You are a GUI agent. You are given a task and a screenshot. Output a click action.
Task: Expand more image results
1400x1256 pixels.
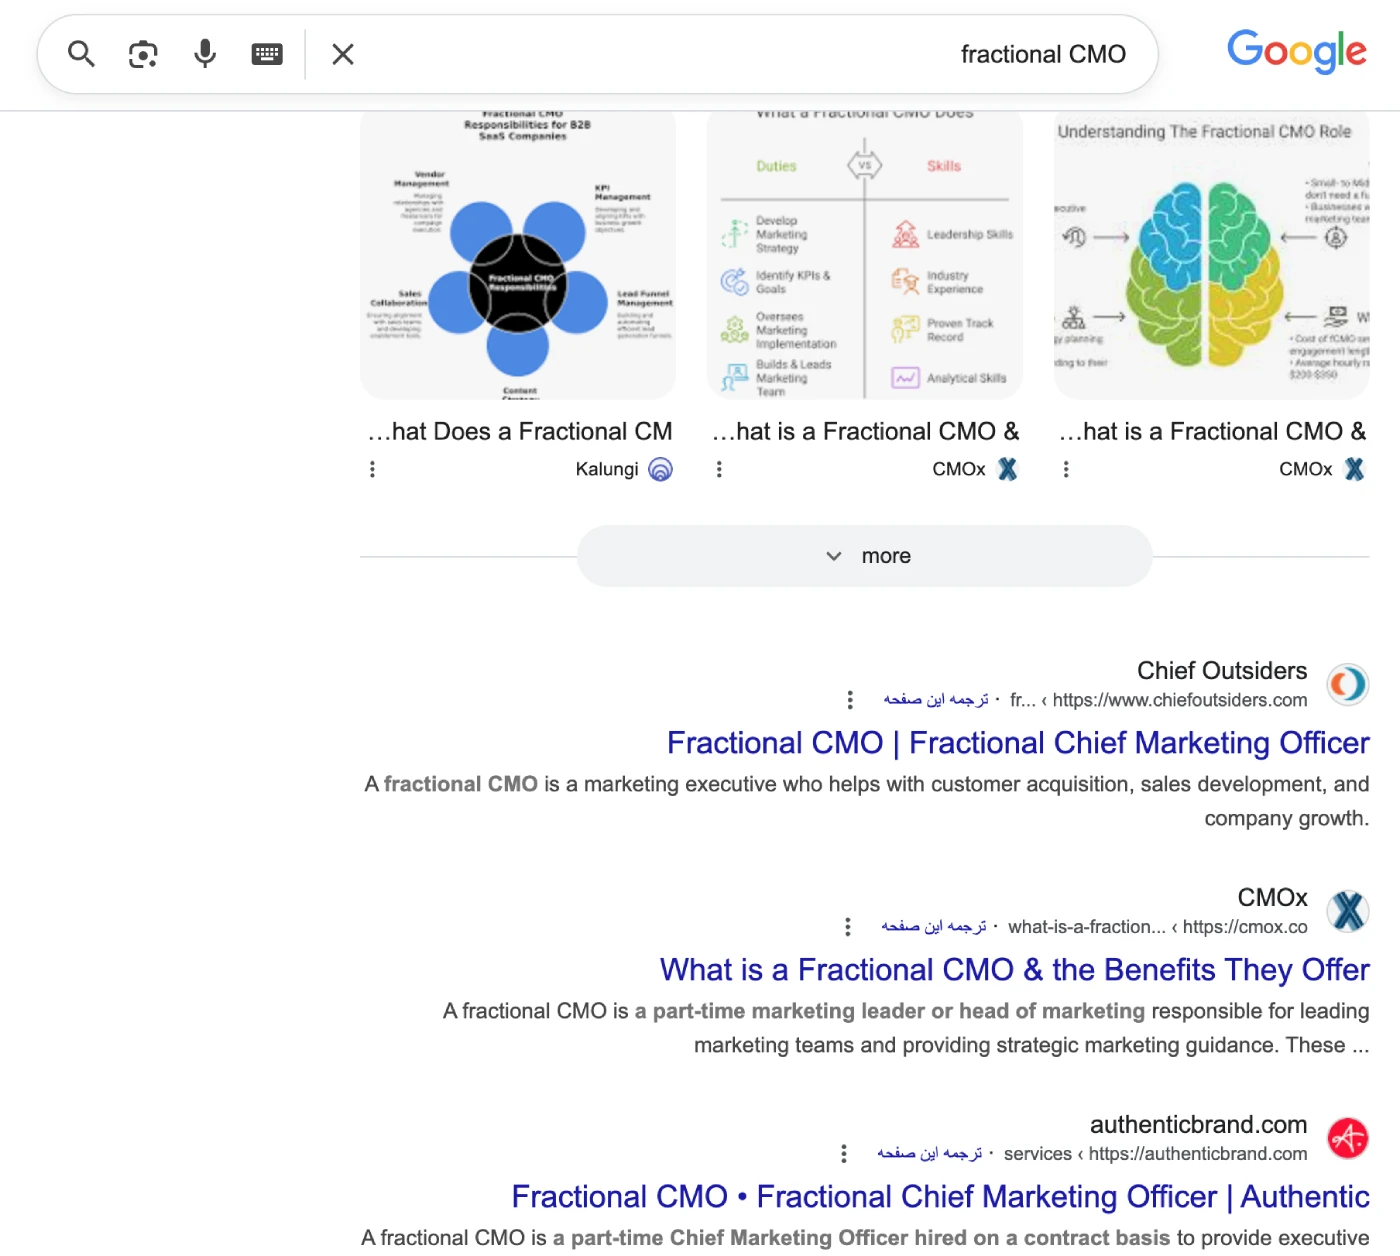click(865, 556)
